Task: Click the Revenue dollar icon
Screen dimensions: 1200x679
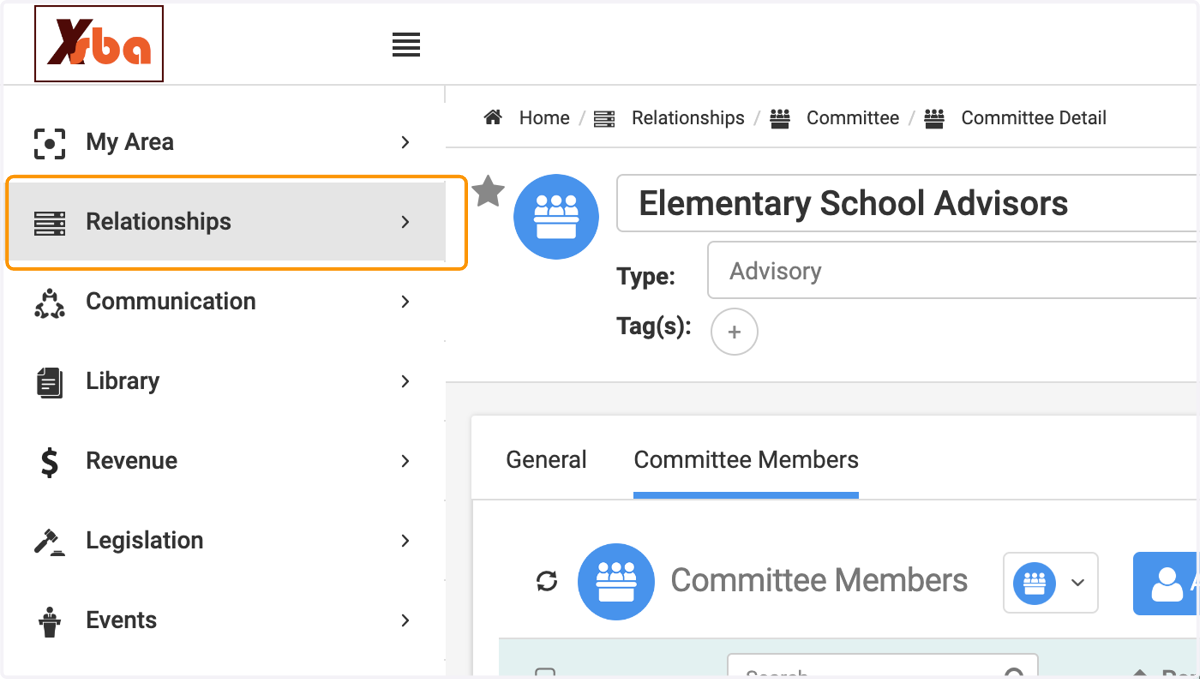Action: 49,462
